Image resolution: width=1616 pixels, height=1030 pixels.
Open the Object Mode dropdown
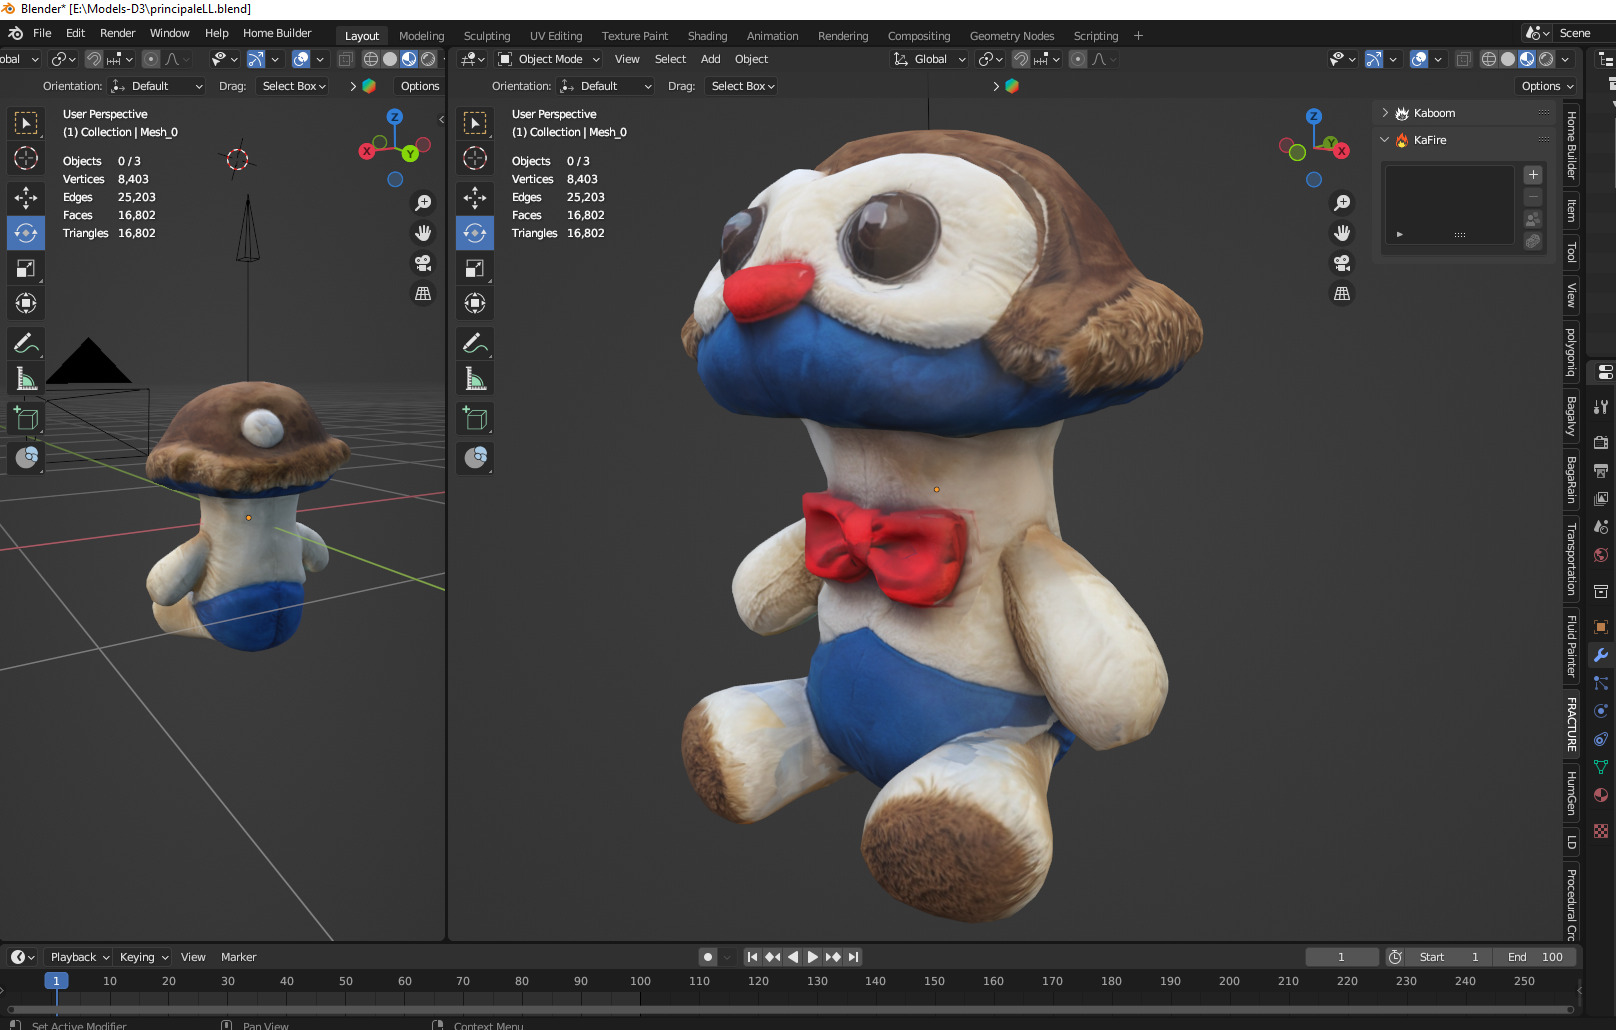[x=549, y=59]
